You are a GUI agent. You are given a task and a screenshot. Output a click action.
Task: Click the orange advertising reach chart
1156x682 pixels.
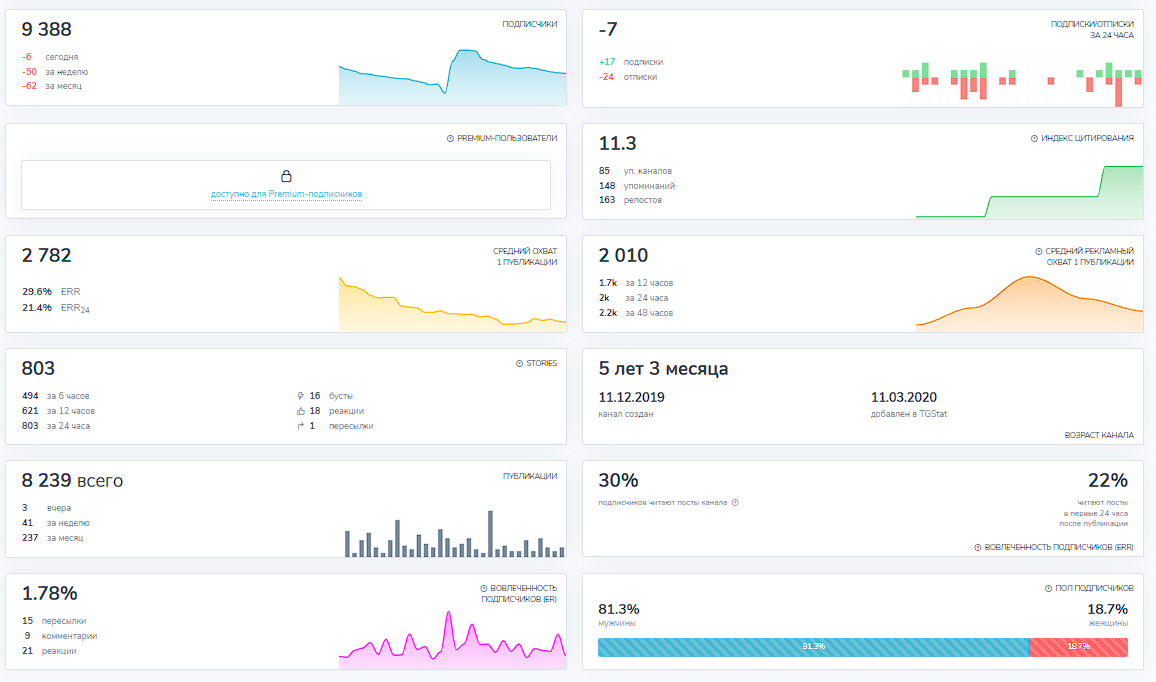(x=1029, y=304)
